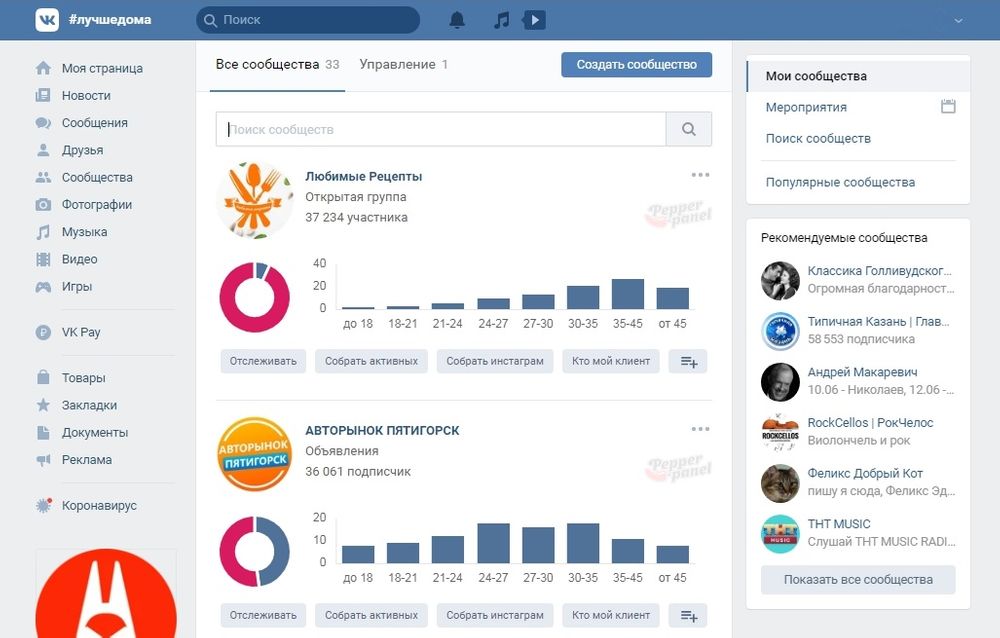Open Друзья in sidebar
The height and width of the screenshot is (638, 1000).
[x=82, y=150]
